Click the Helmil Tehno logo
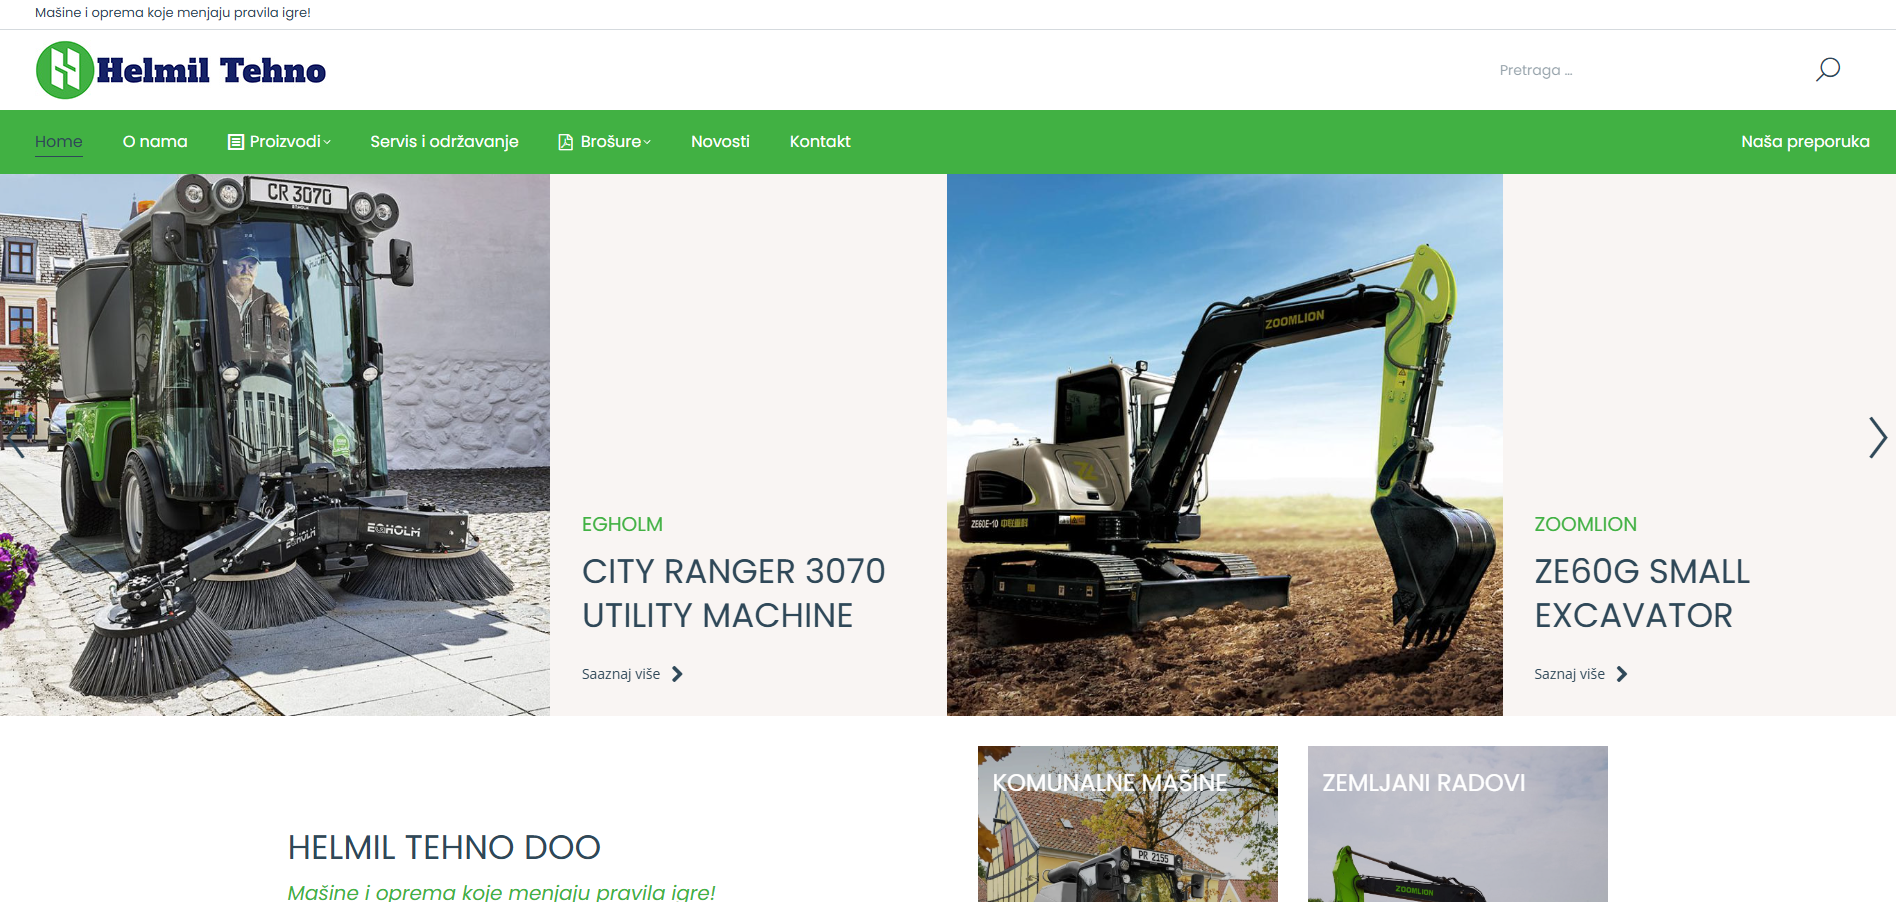Viewport: 1896px width, 902px height. (181, 70)
